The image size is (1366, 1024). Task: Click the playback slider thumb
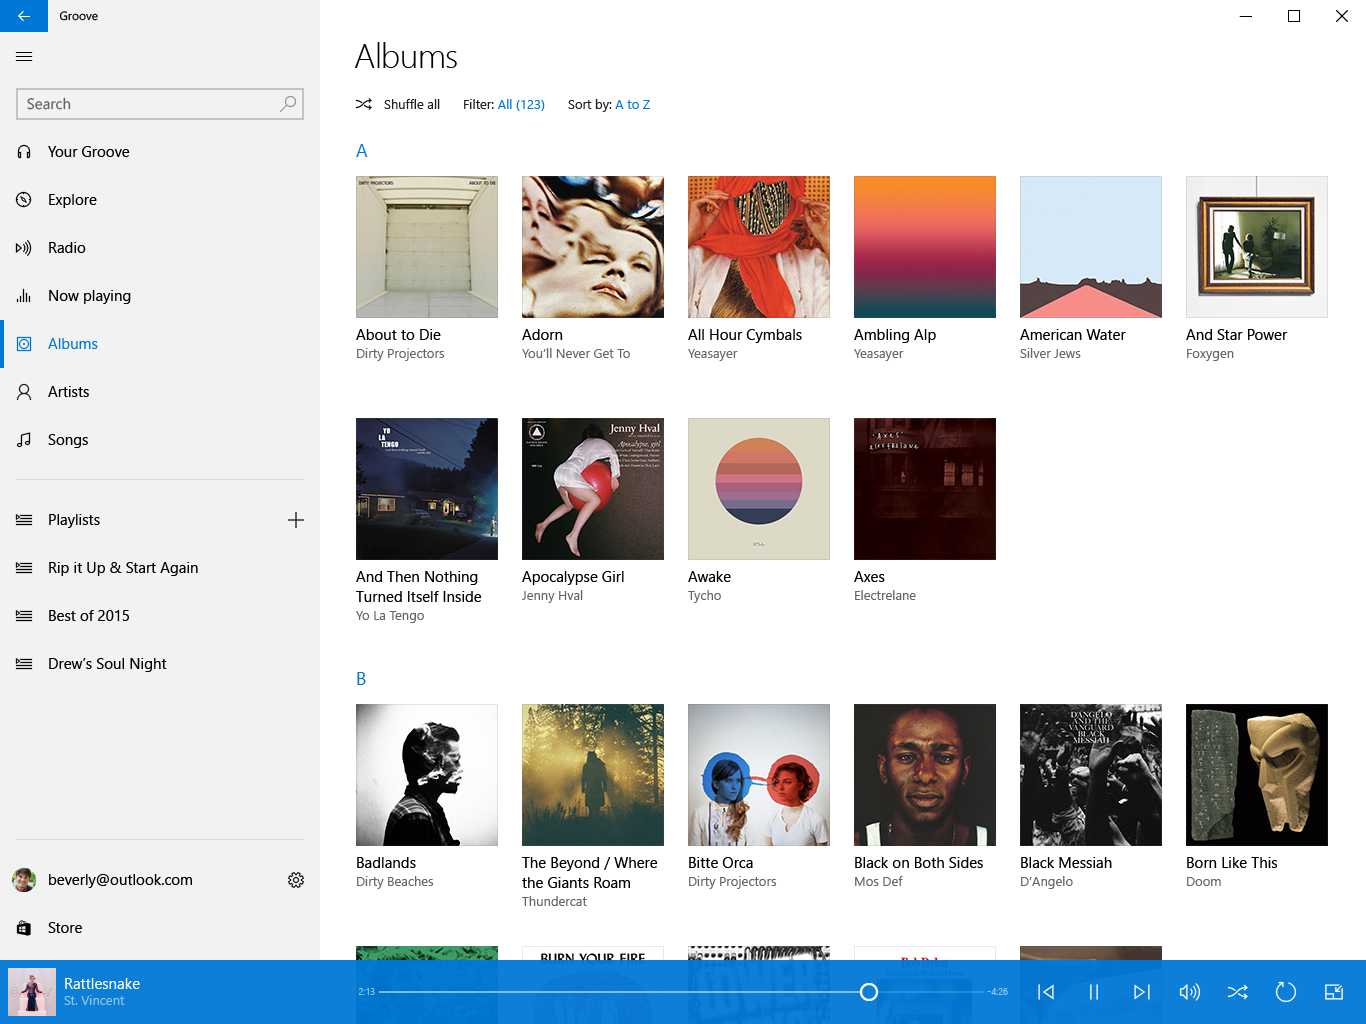point(869,992)
